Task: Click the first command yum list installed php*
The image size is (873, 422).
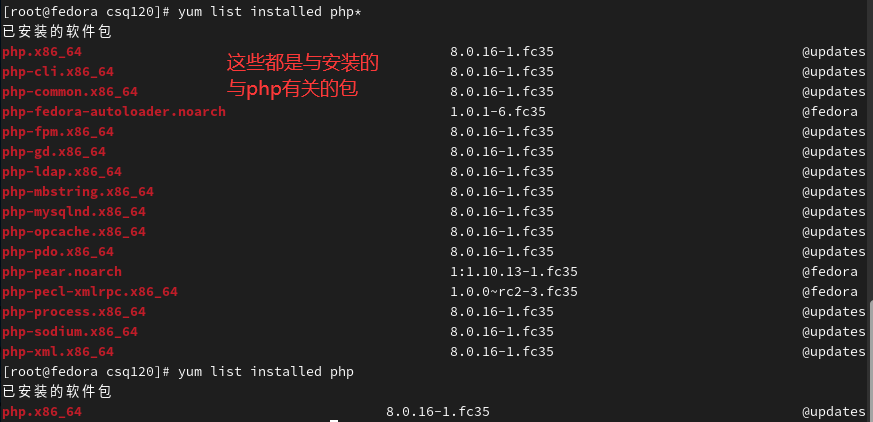Action: 269,12
